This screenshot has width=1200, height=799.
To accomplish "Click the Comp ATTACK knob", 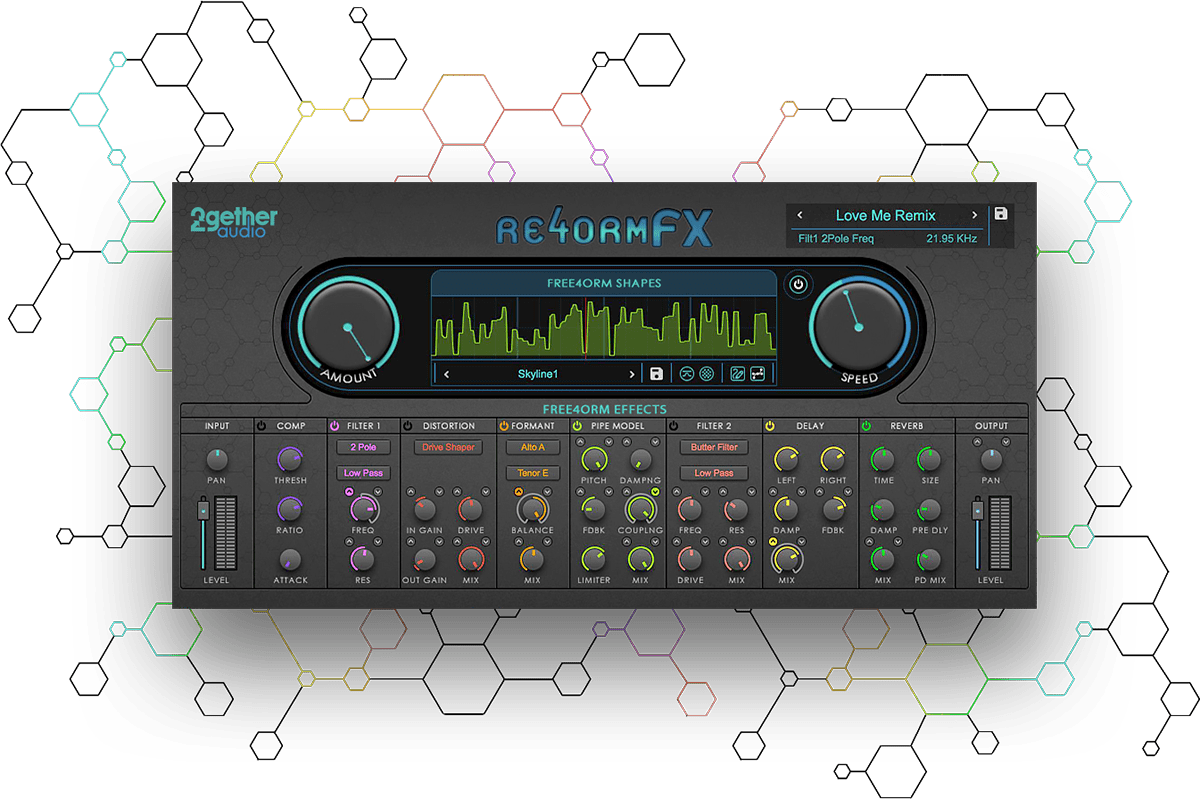I will pos(290,559).
